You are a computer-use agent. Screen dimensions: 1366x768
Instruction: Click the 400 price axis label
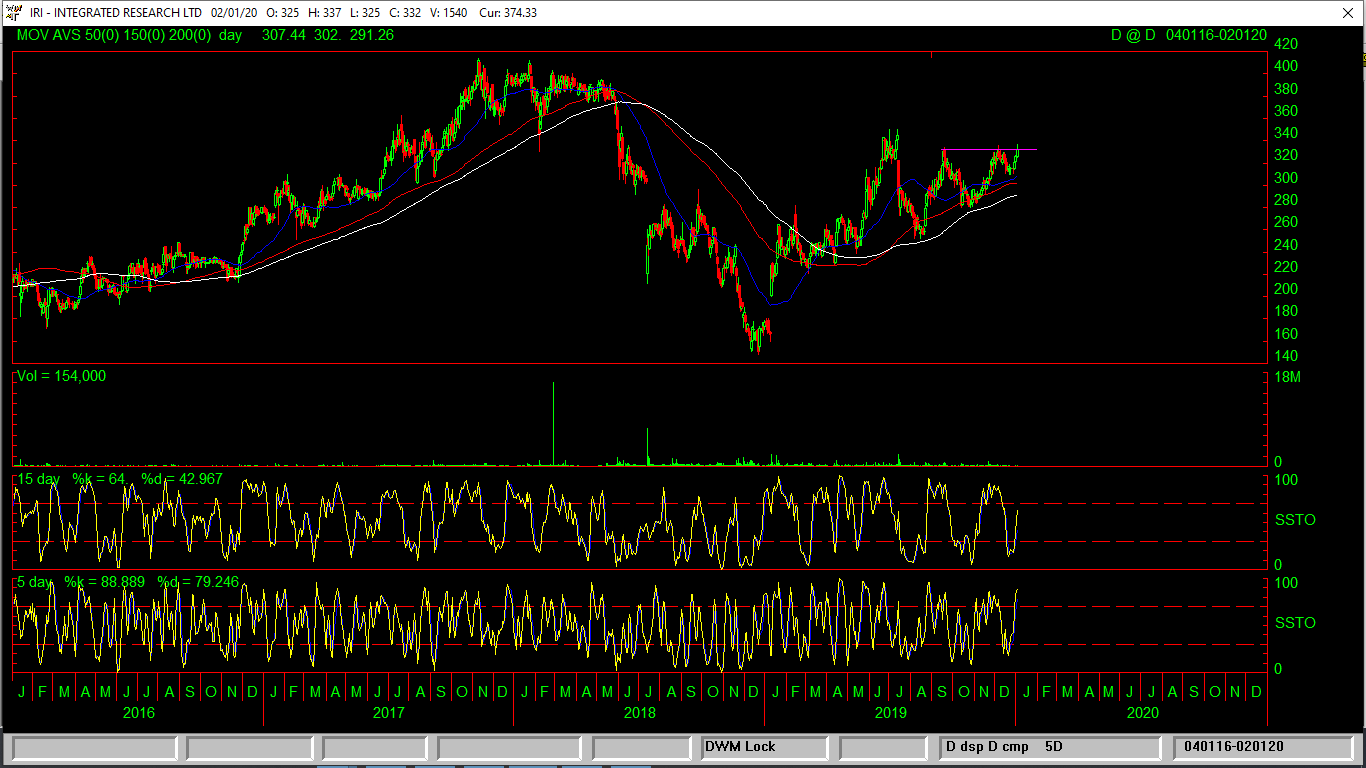(1285, 66)
